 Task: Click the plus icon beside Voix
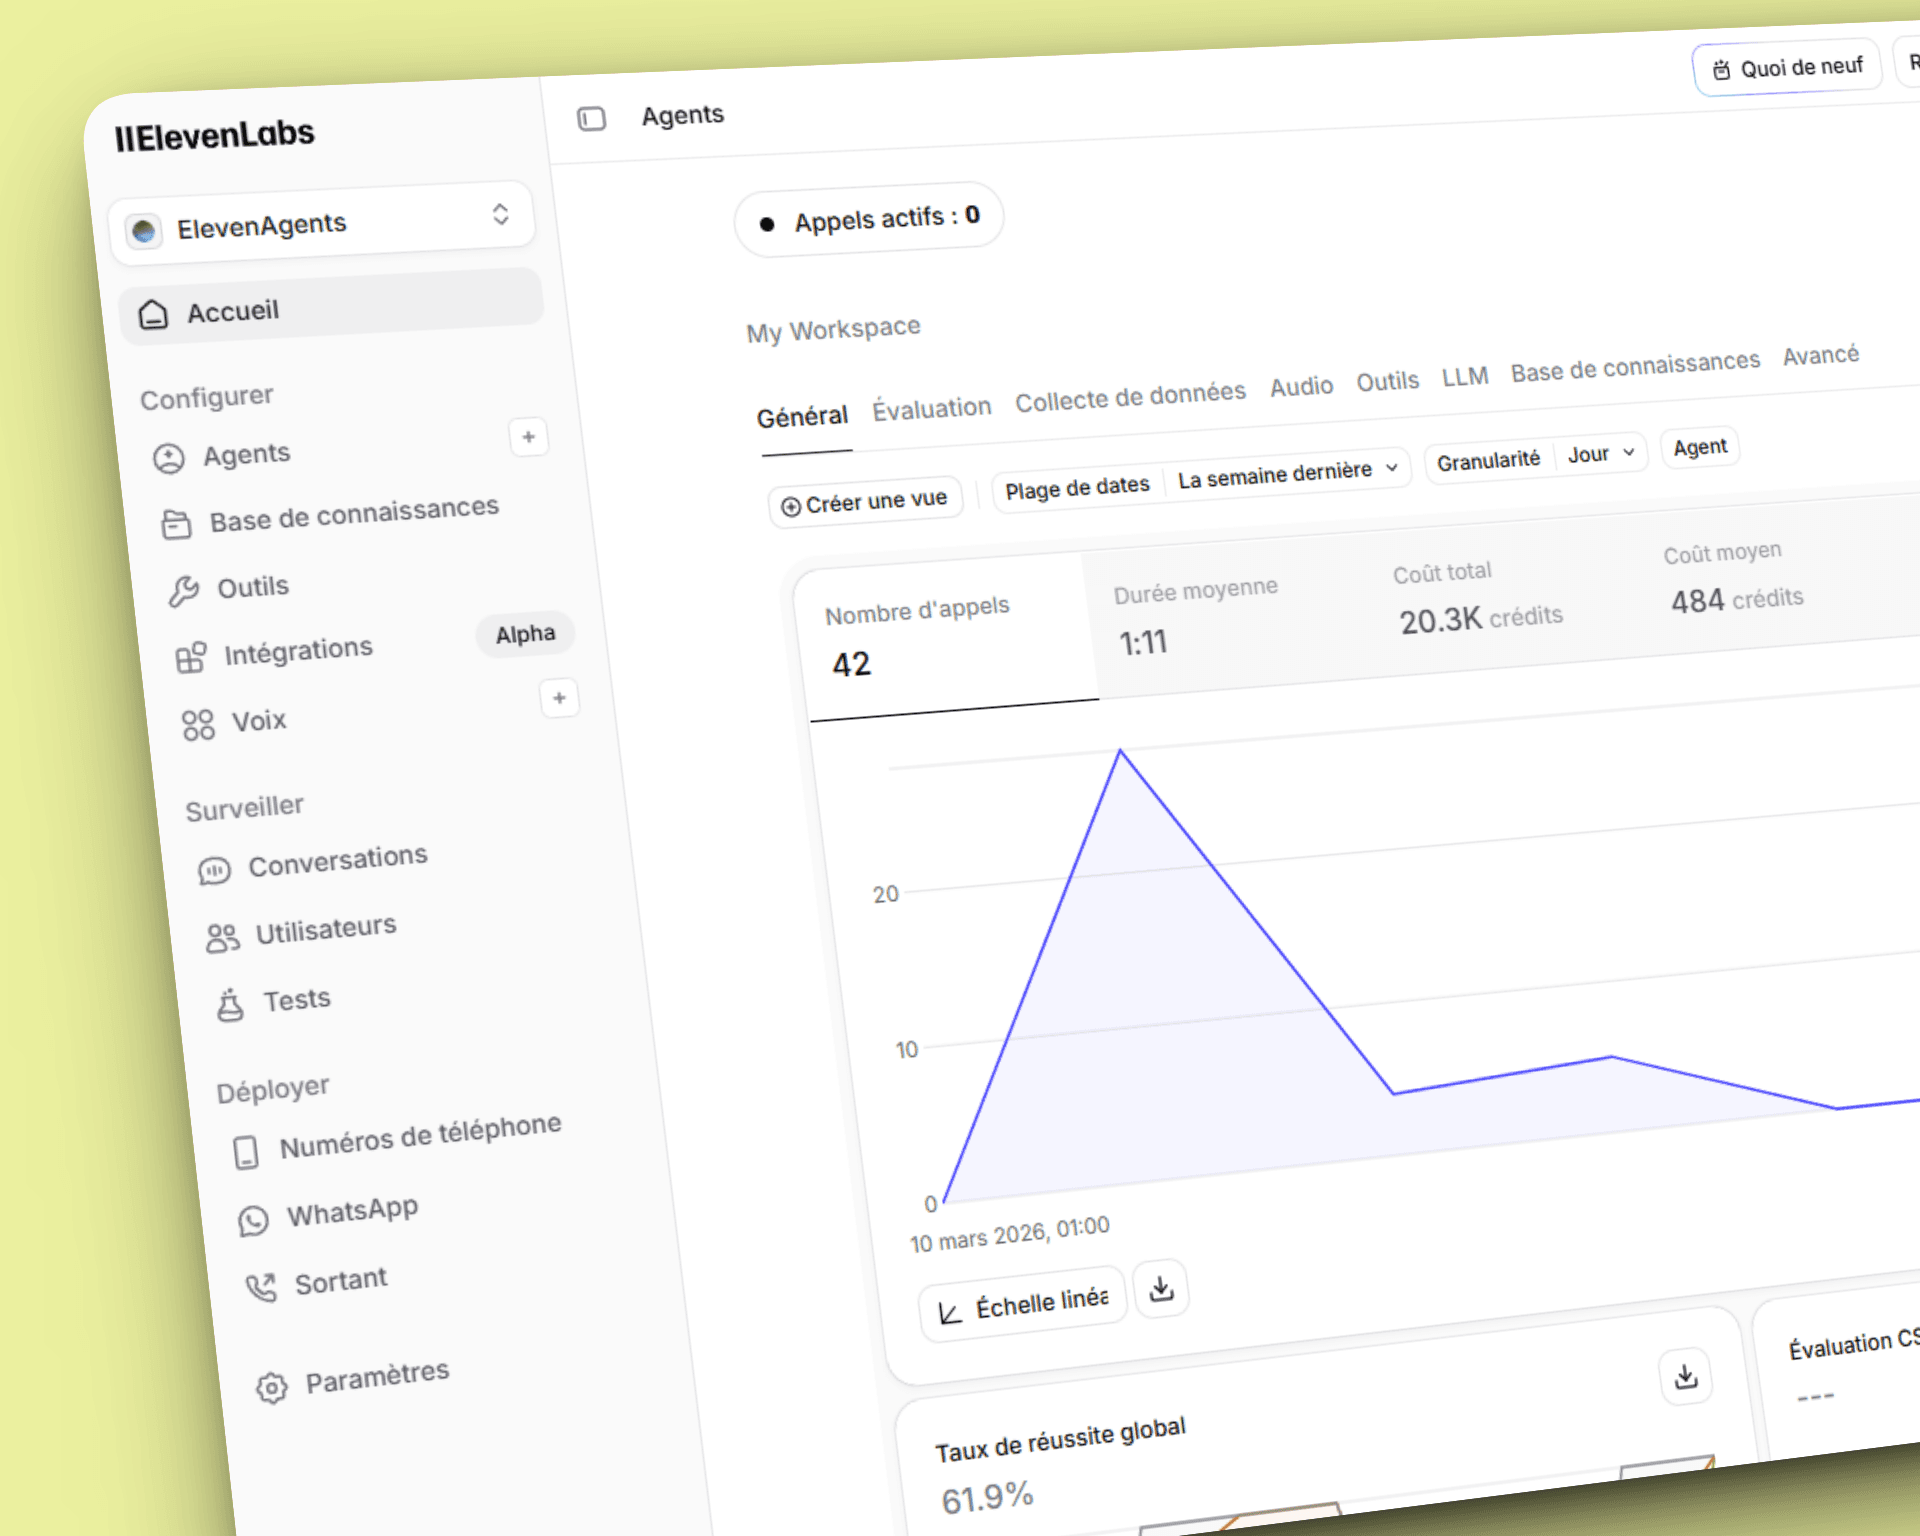pyautogui.click(x=559, y=698)
